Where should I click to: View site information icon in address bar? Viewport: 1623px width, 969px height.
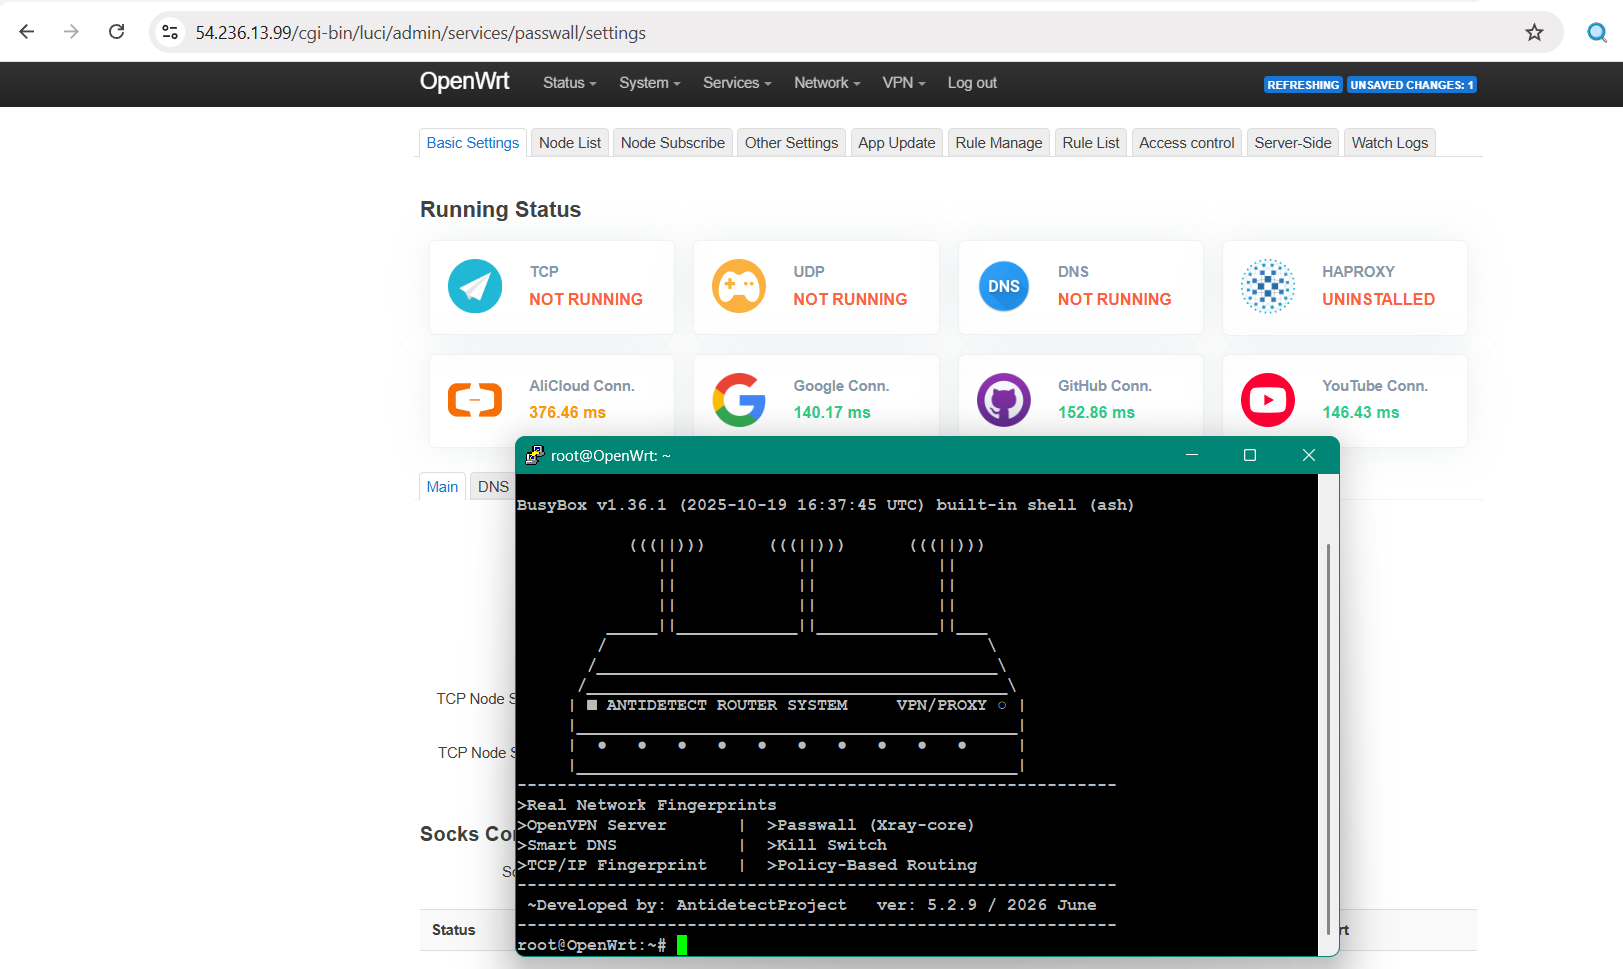point(170,32)
